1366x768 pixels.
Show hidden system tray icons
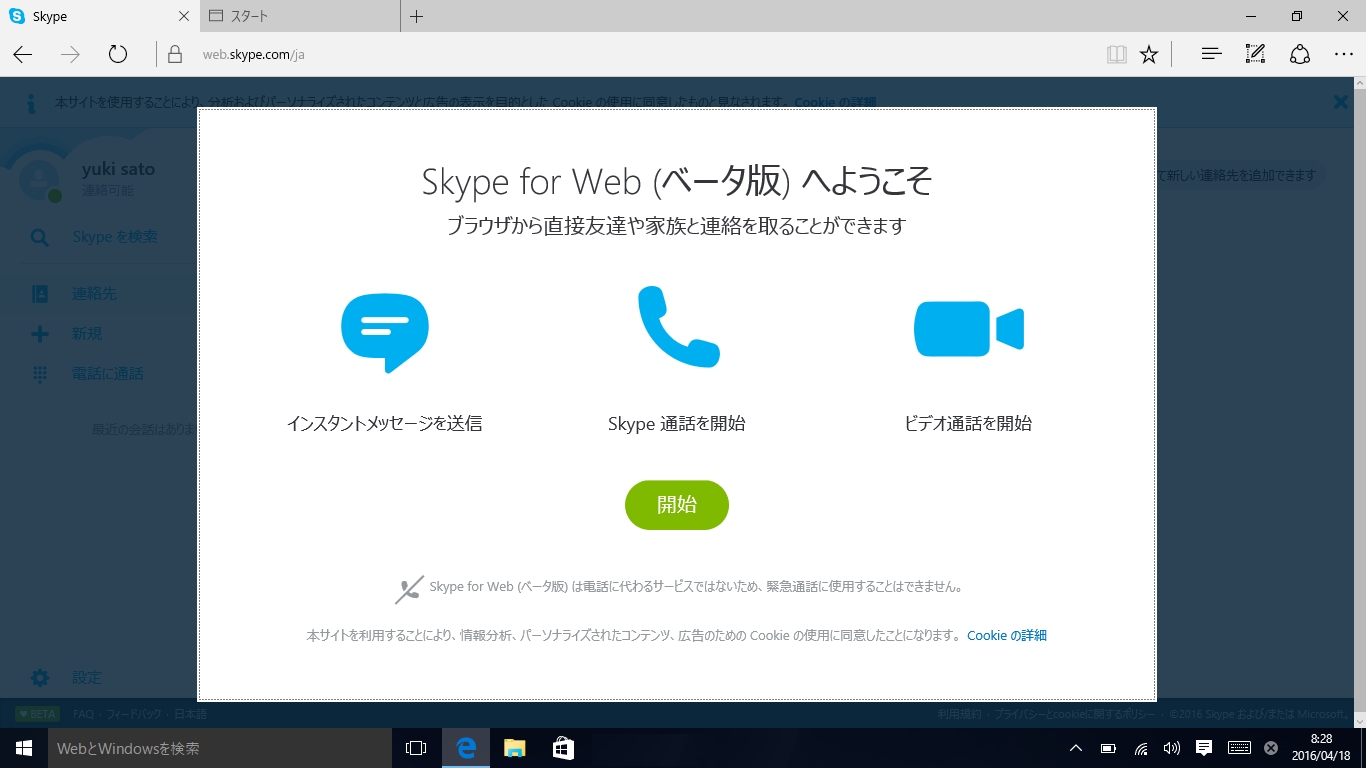click(1076, 748)
